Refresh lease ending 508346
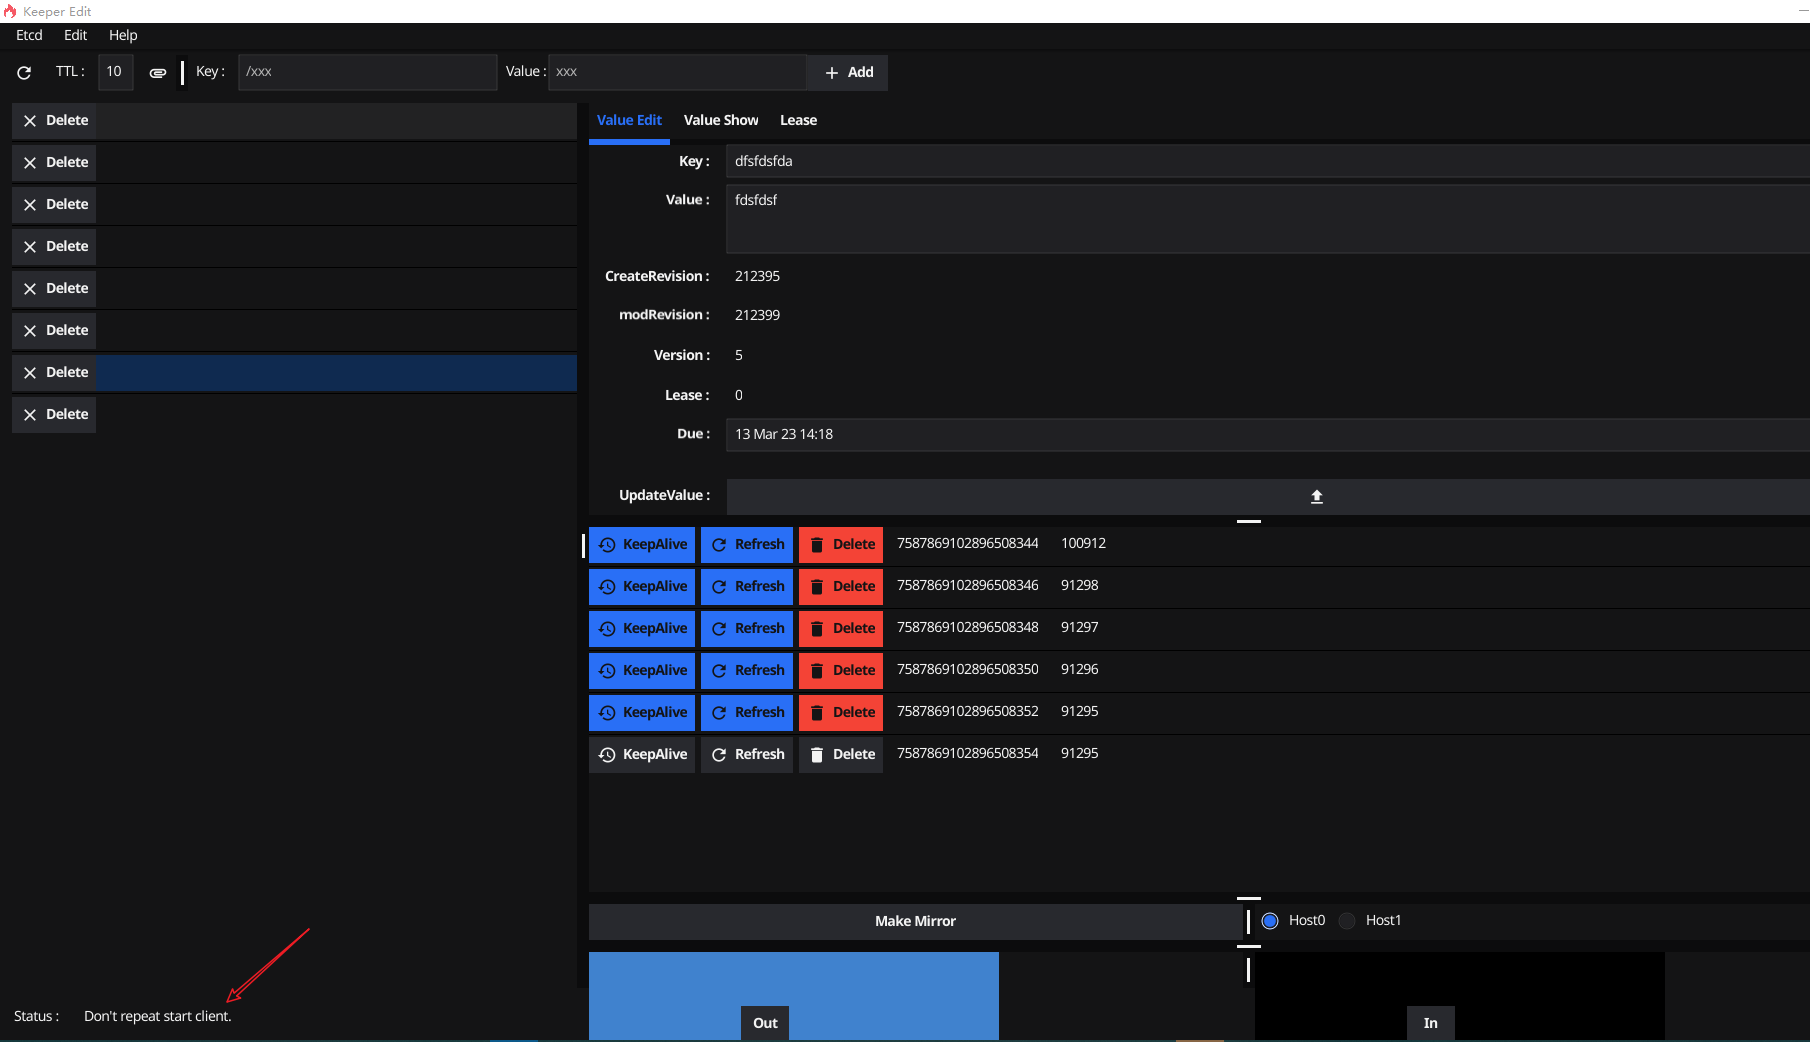The height and width of the screenshot is (1042, 1810). click(x=747, y=587)
